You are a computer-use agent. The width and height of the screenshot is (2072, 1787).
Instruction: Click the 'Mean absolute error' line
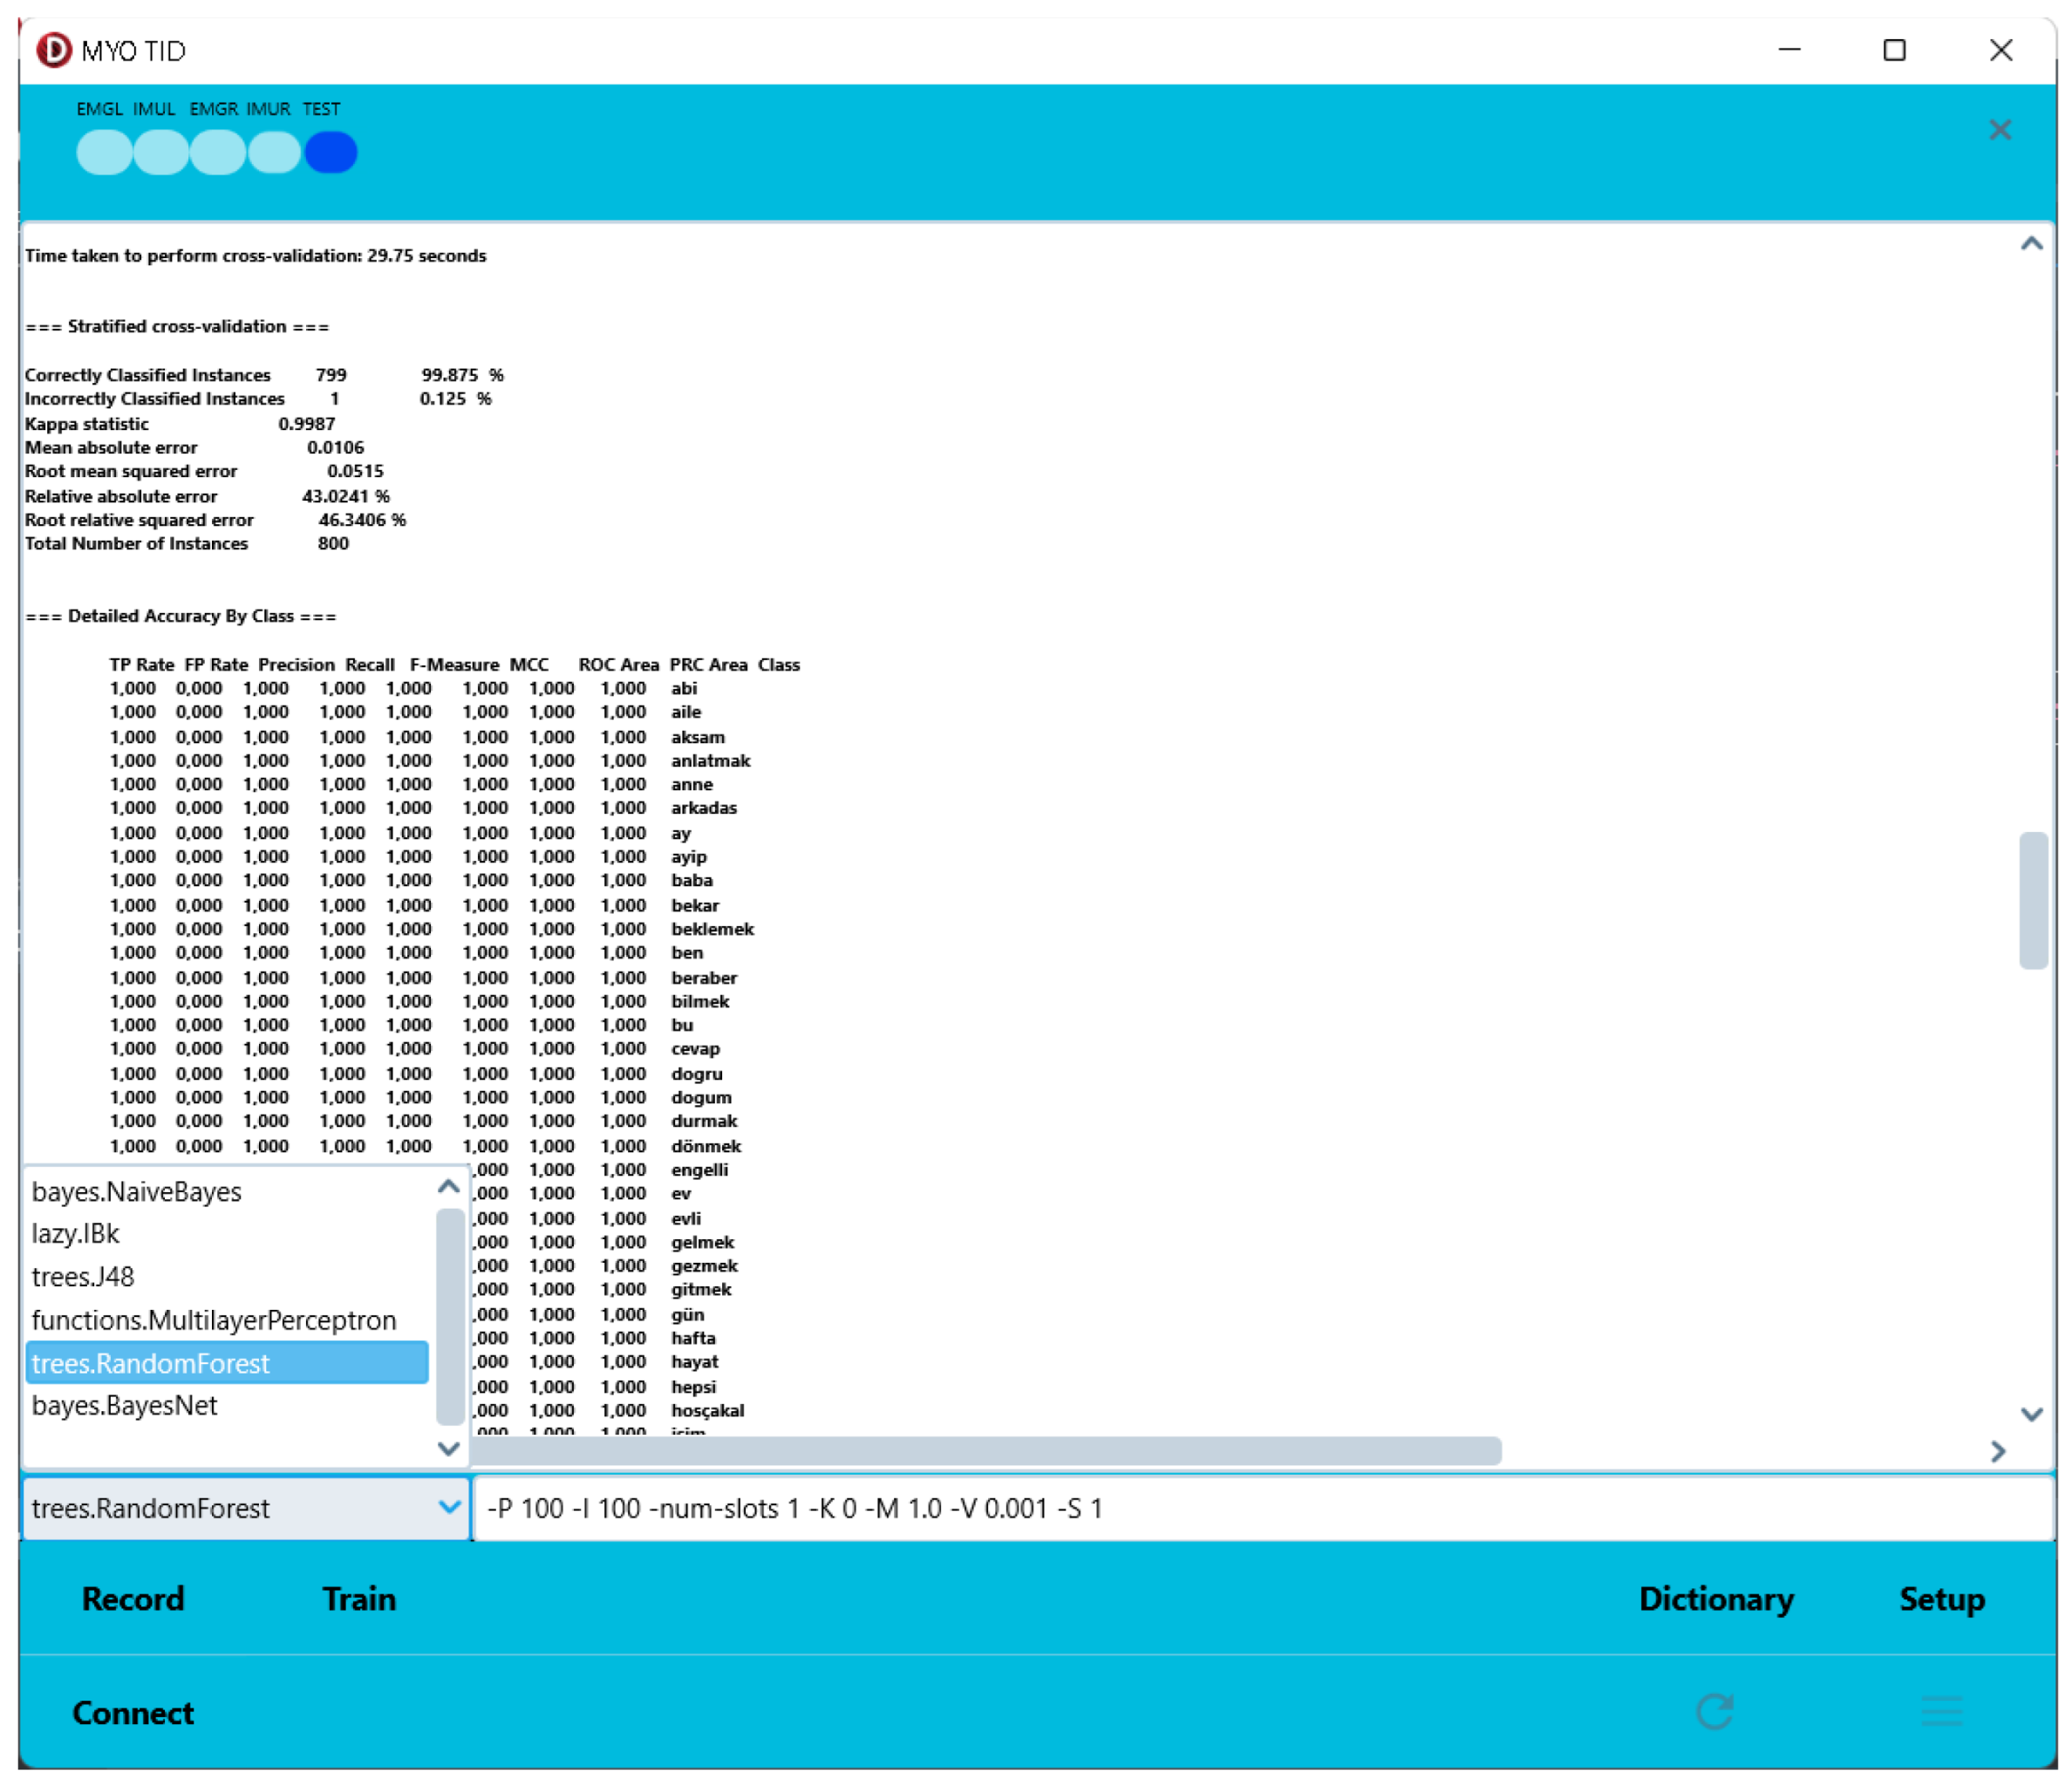point(194,448)
